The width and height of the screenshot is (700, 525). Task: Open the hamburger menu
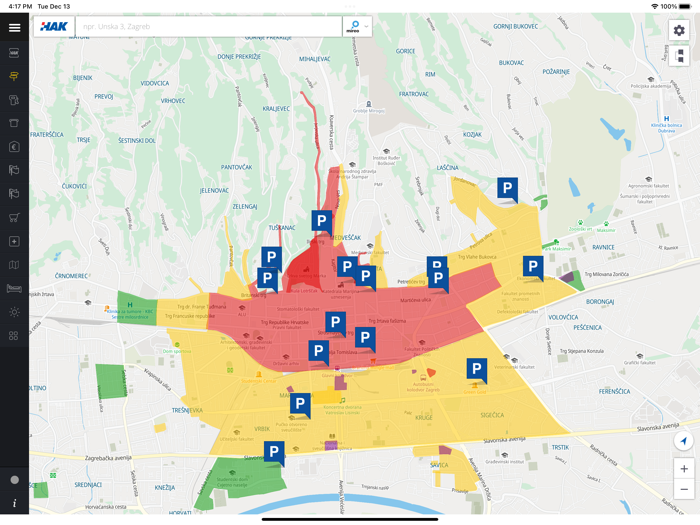pyautogui.click(x=14, y=28)
